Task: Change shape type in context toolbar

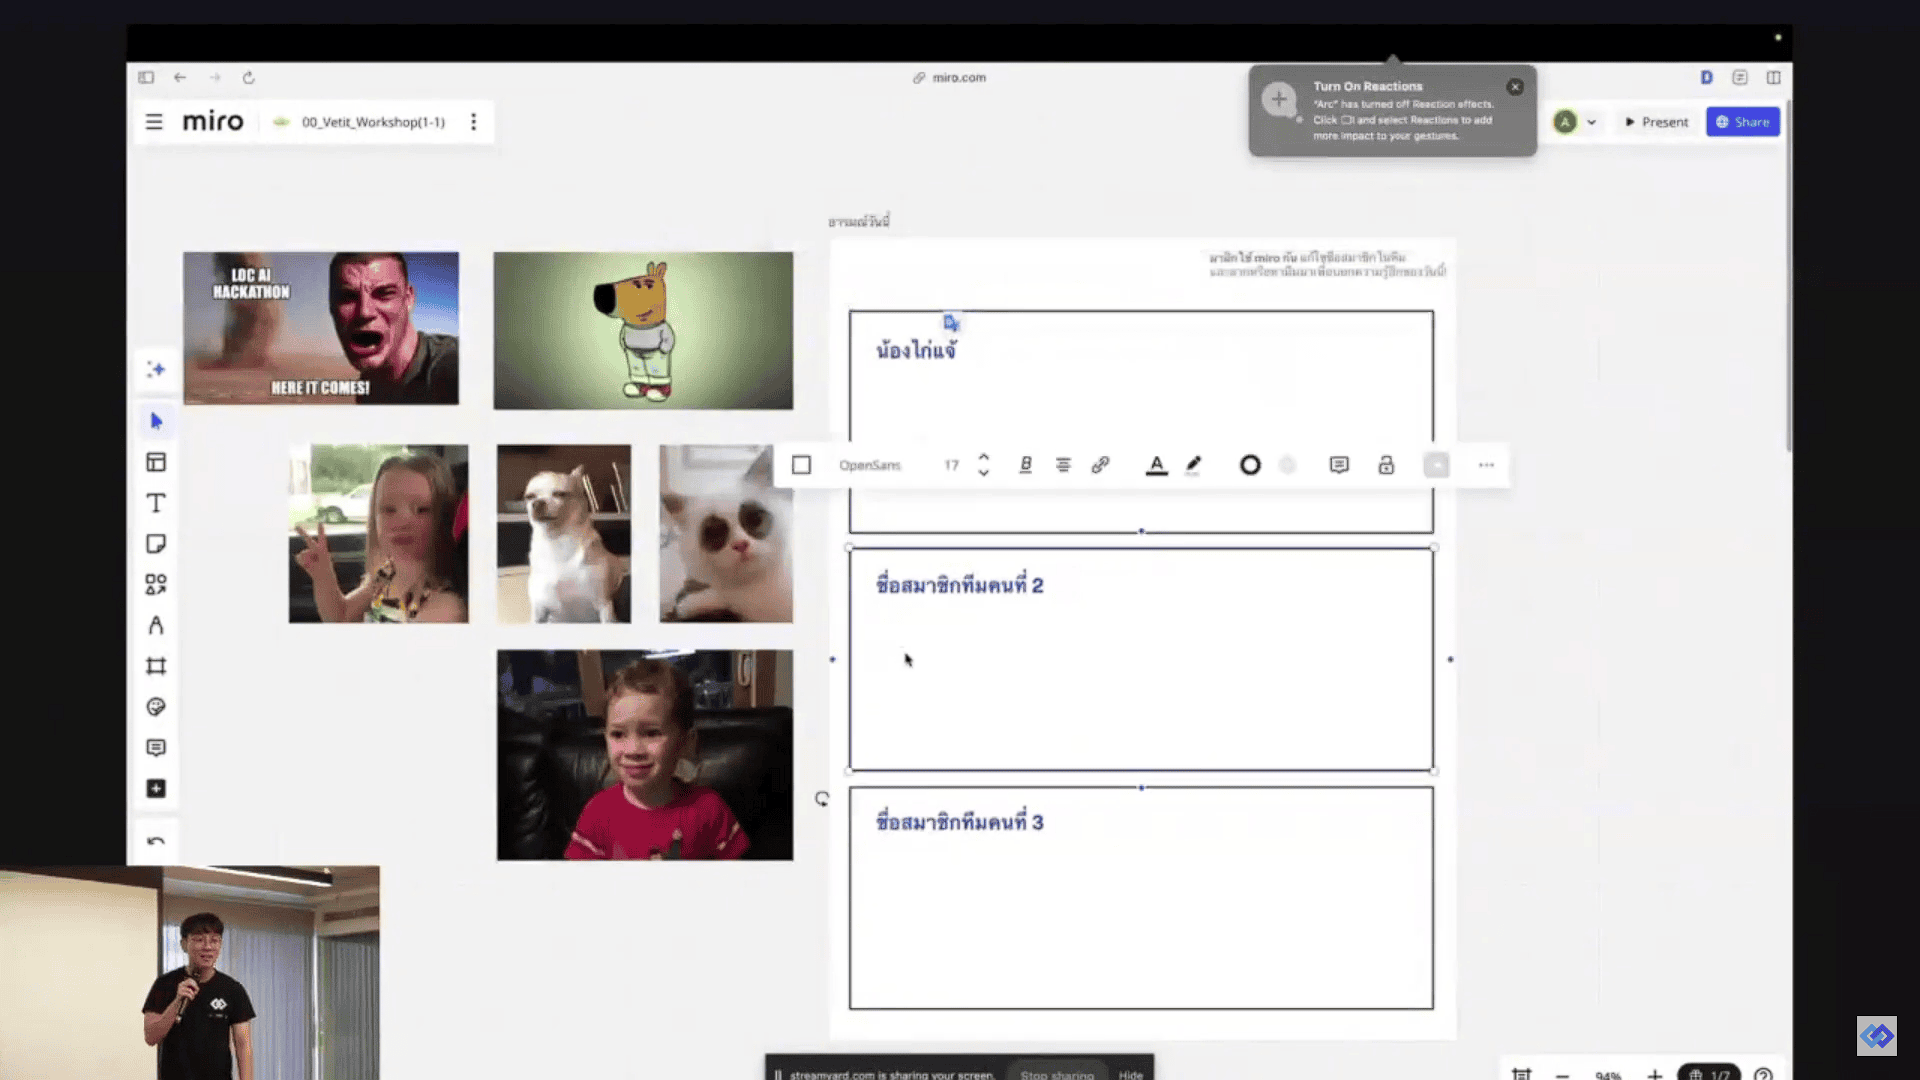Action: 801,465
